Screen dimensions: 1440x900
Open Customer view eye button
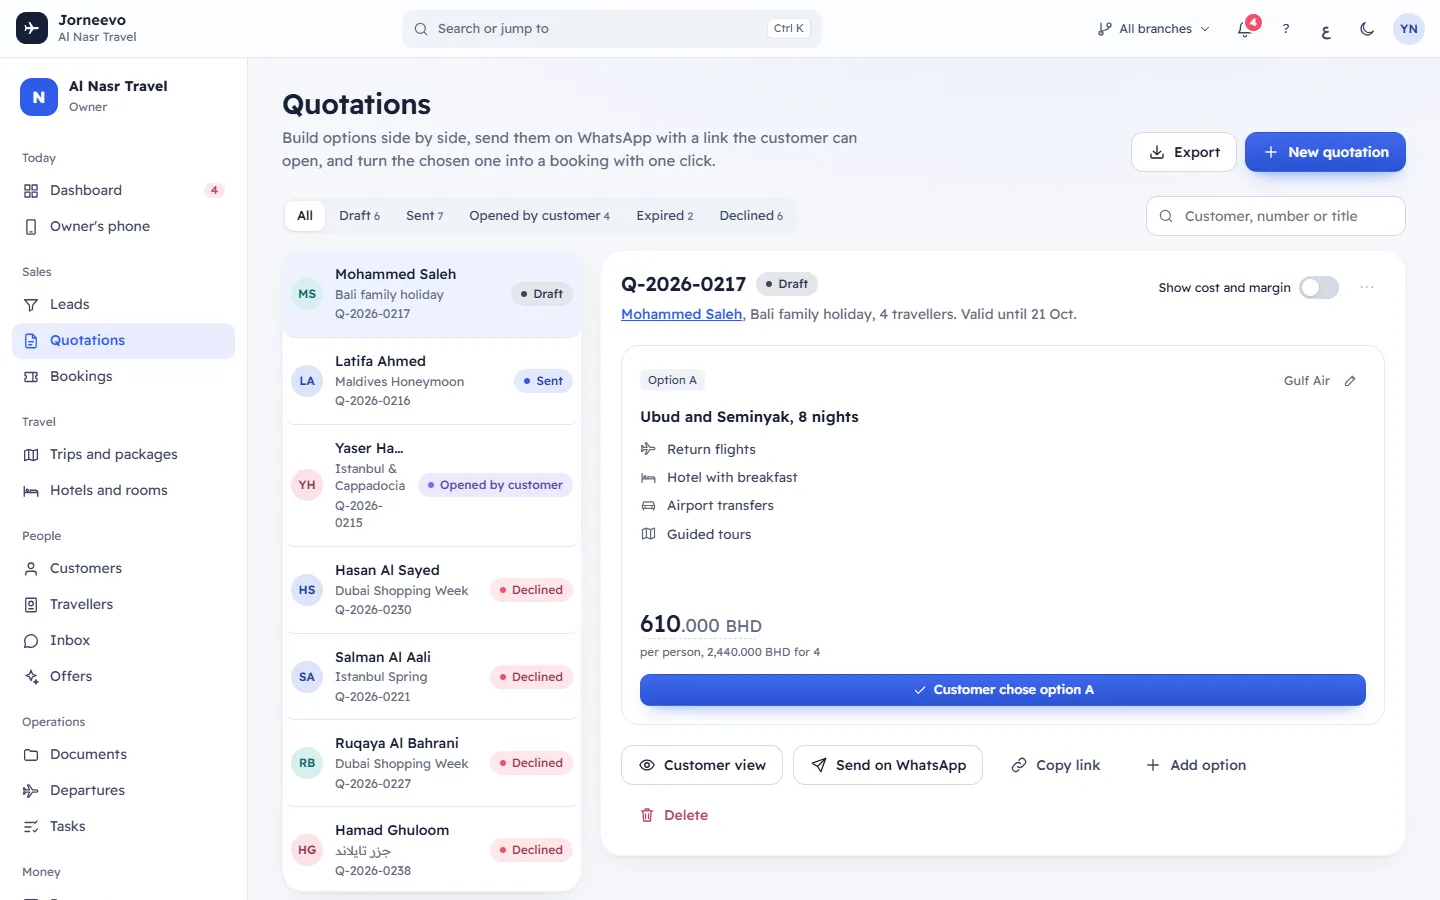click(702, 765)
